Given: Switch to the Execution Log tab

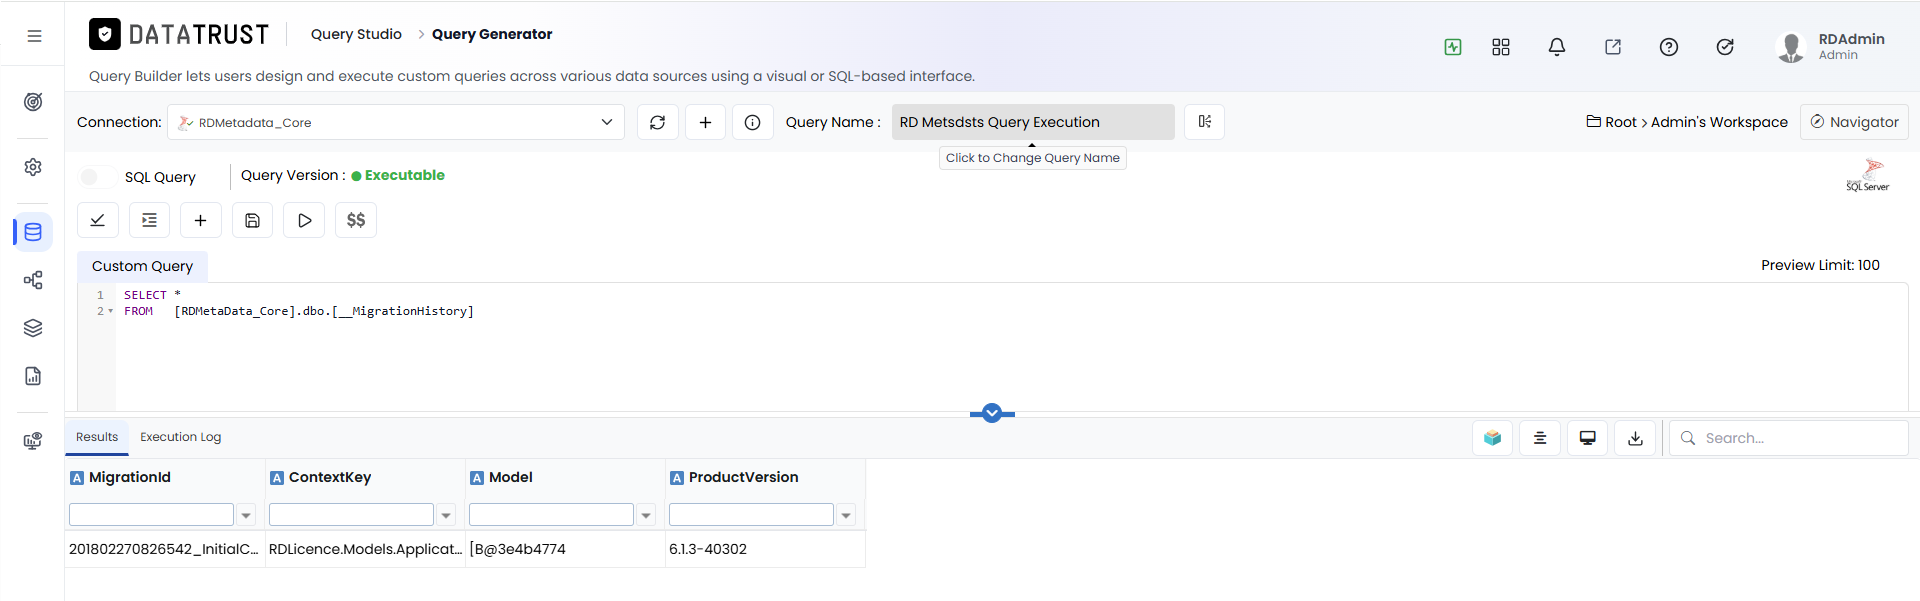Looking at the screenshot, I should pyautogui.click(x=181, y=437).
